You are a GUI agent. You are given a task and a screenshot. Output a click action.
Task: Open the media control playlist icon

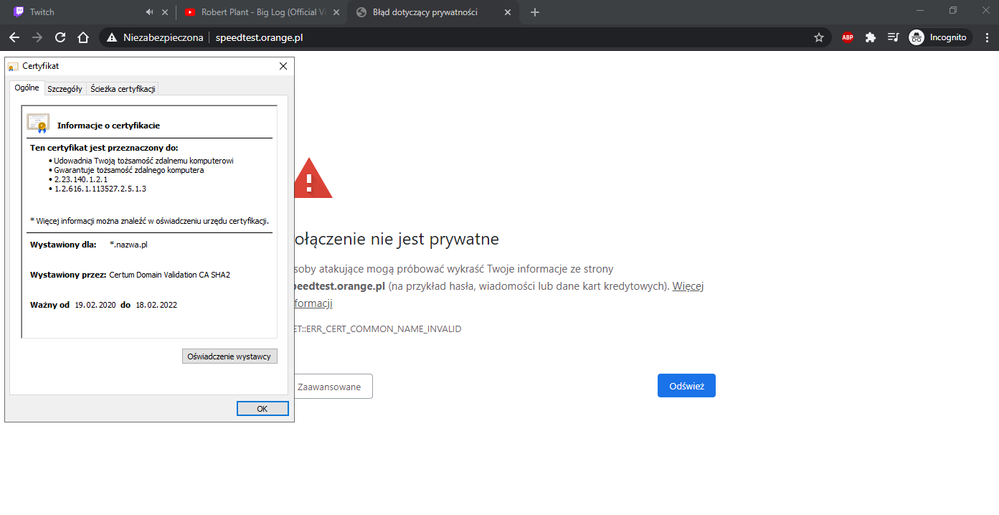tap(893, 37)
